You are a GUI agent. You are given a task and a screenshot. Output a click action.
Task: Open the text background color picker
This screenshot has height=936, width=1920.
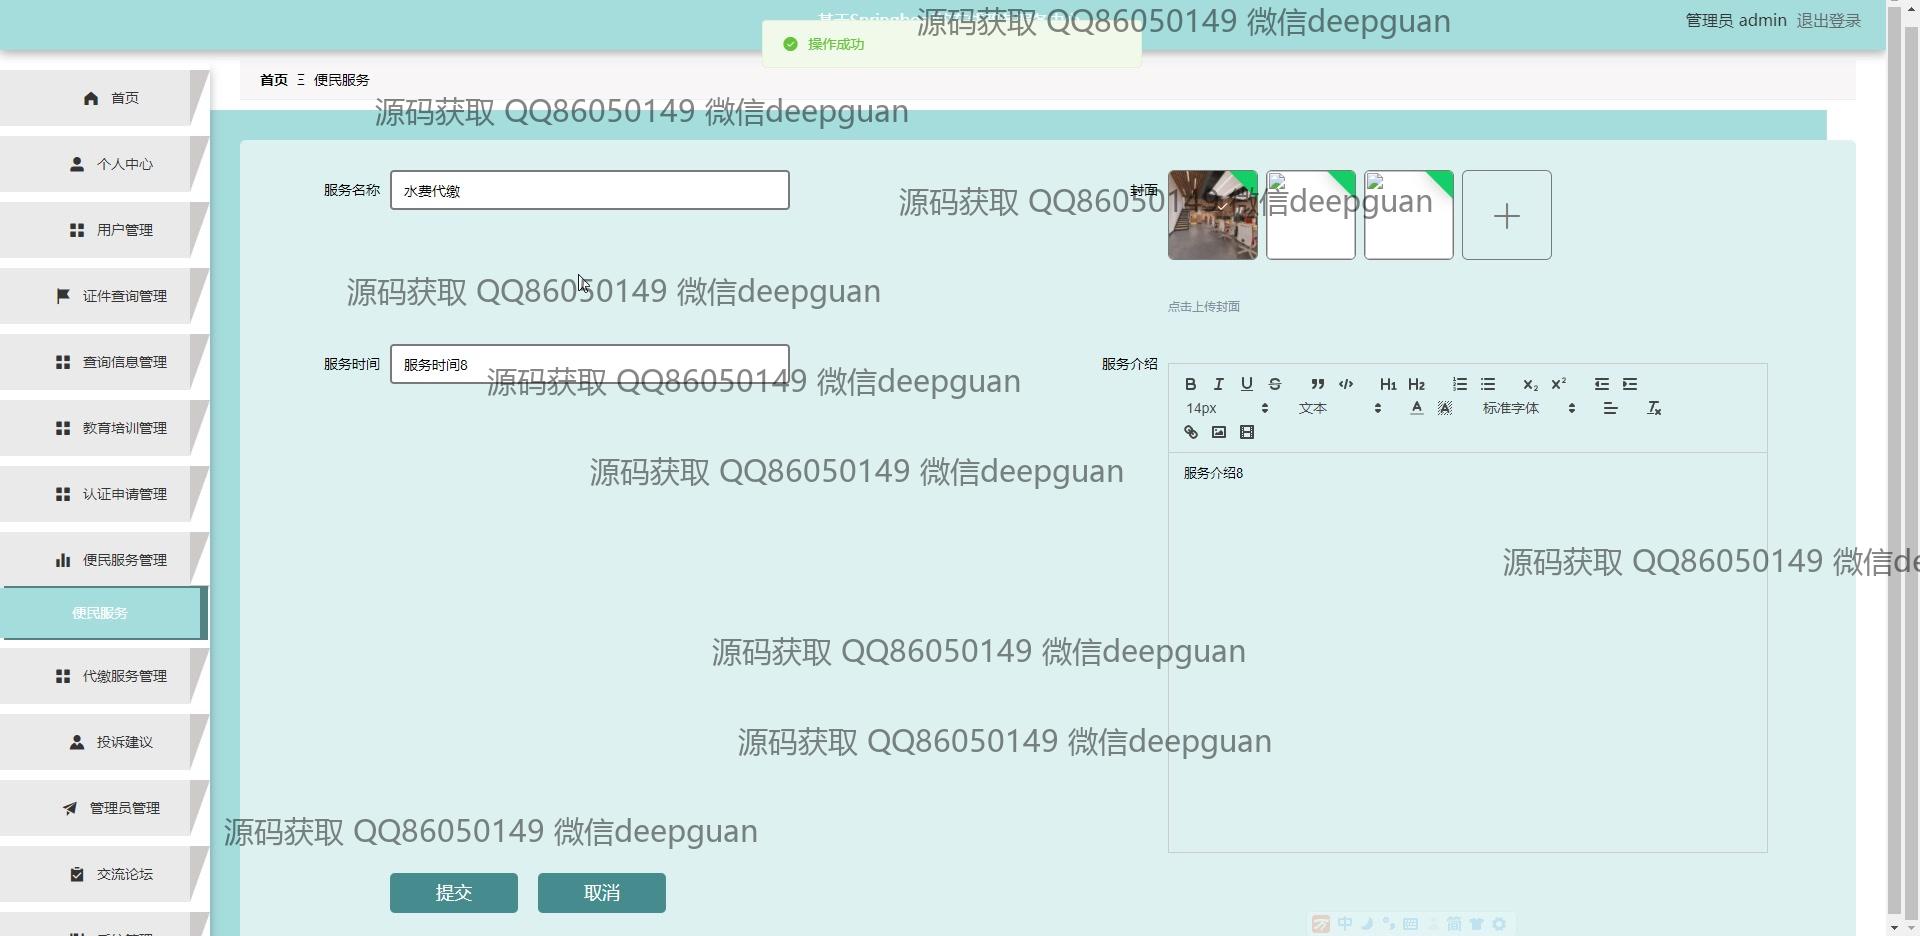click(x=1444, y=408)
